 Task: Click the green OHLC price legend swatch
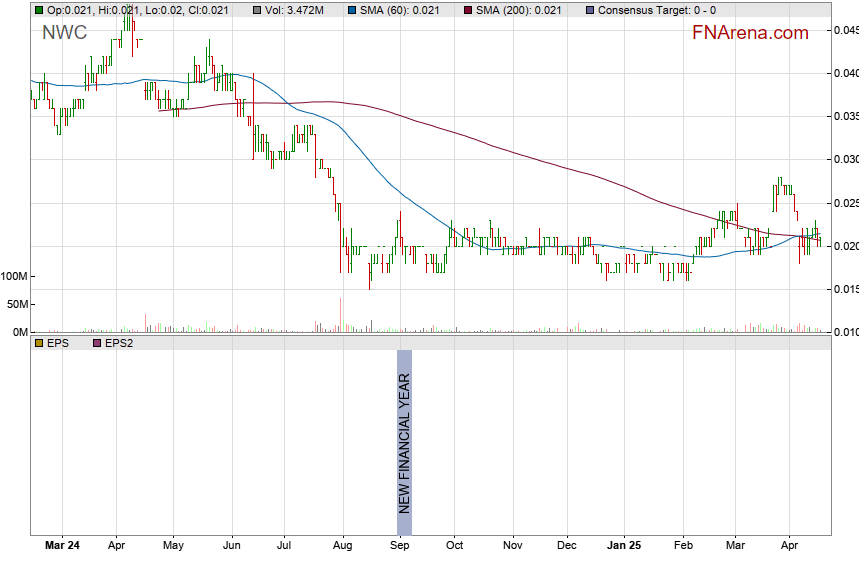38,10
